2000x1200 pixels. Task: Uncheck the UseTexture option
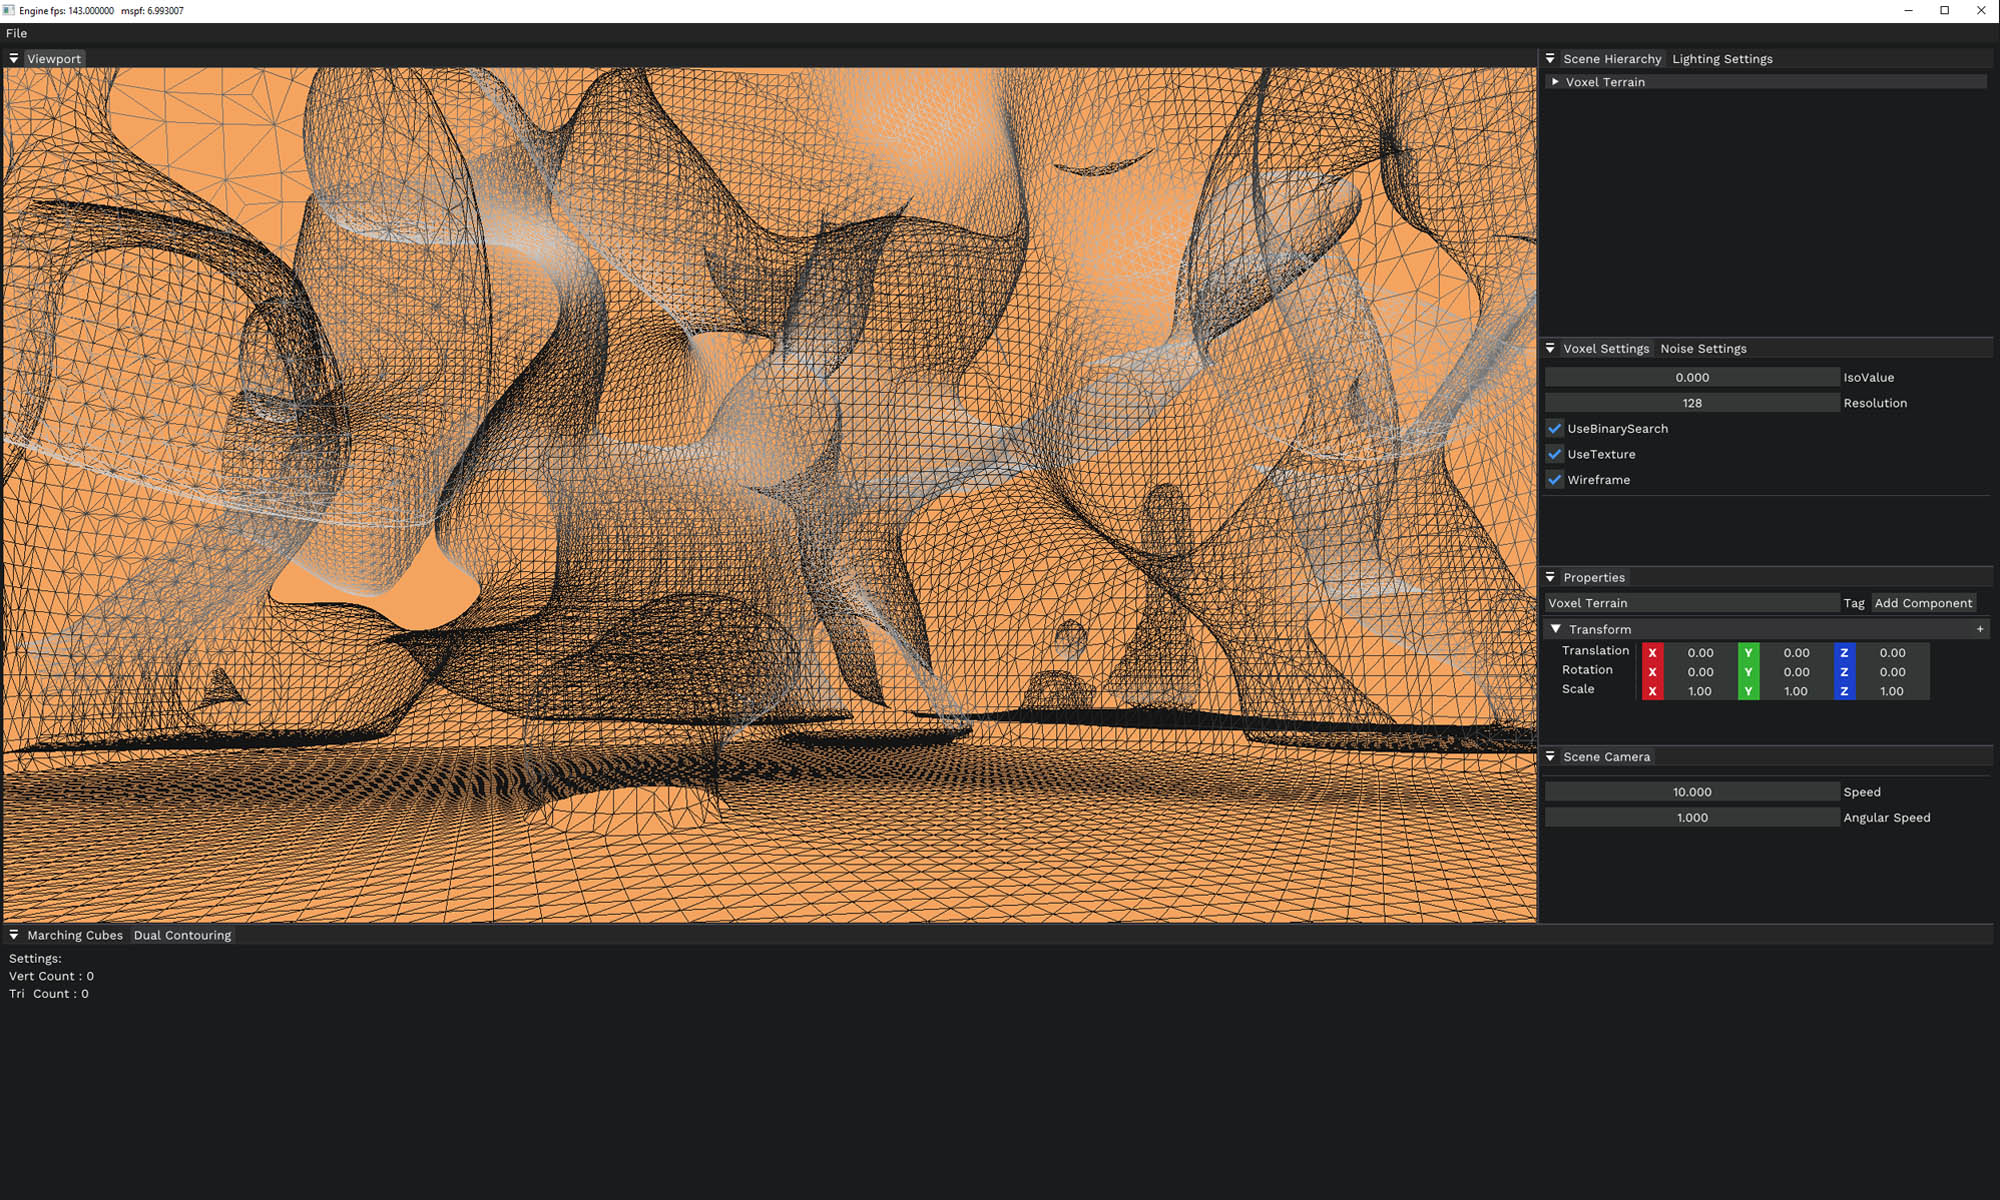1555,454
